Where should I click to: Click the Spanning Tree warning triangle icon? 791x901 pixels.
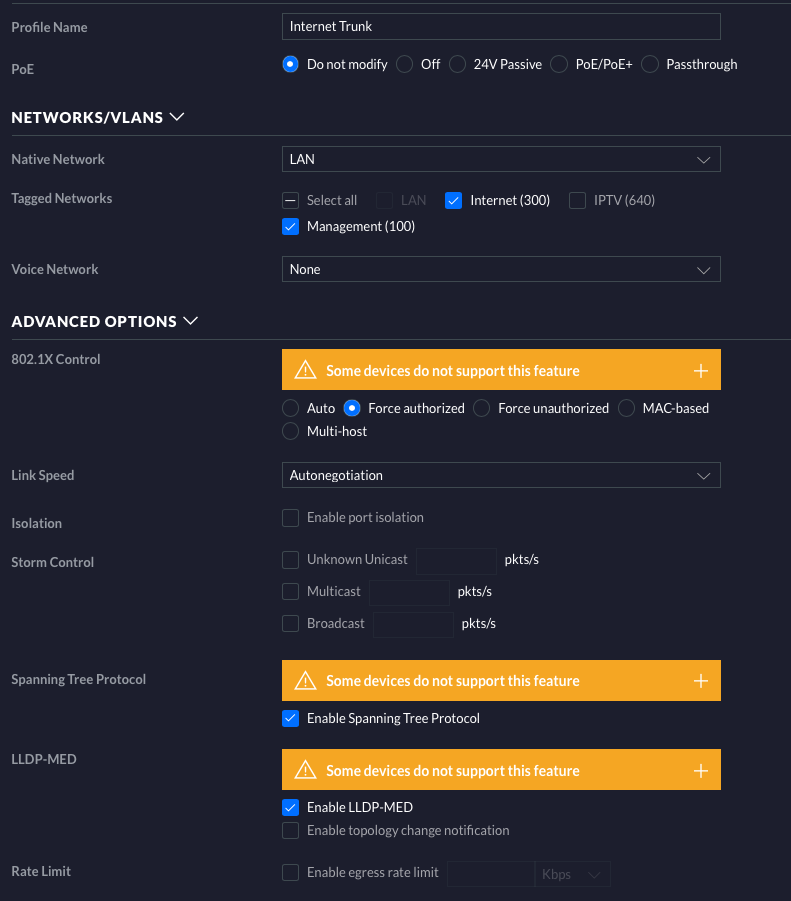click(x=305, y=681)
